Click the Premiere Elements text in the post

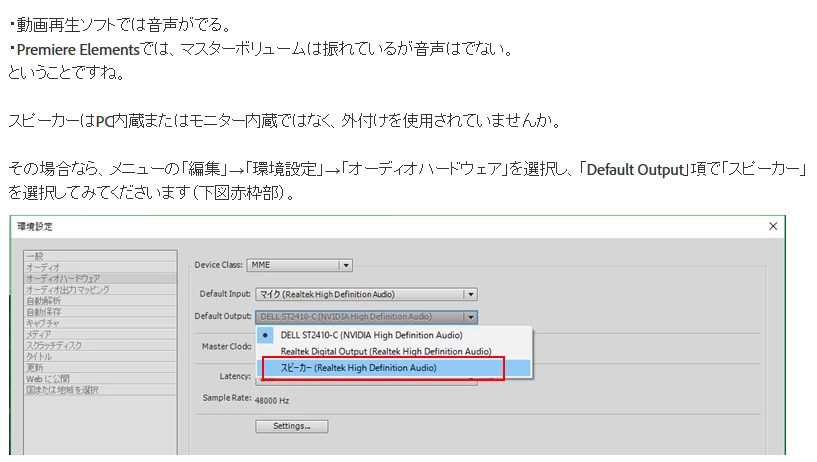[x=78, y=49]
